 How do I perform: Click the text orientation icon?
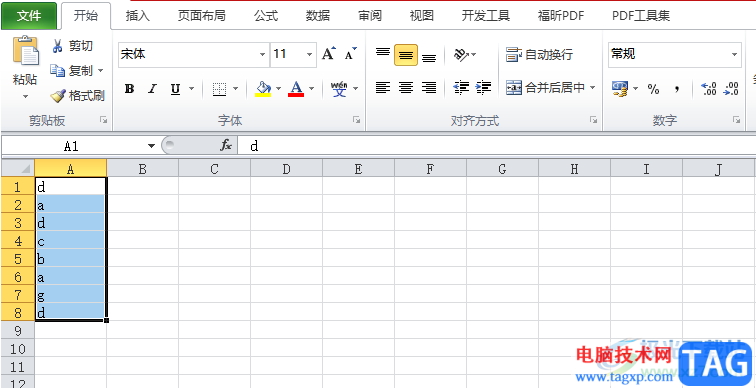click(x=460, y=54)
